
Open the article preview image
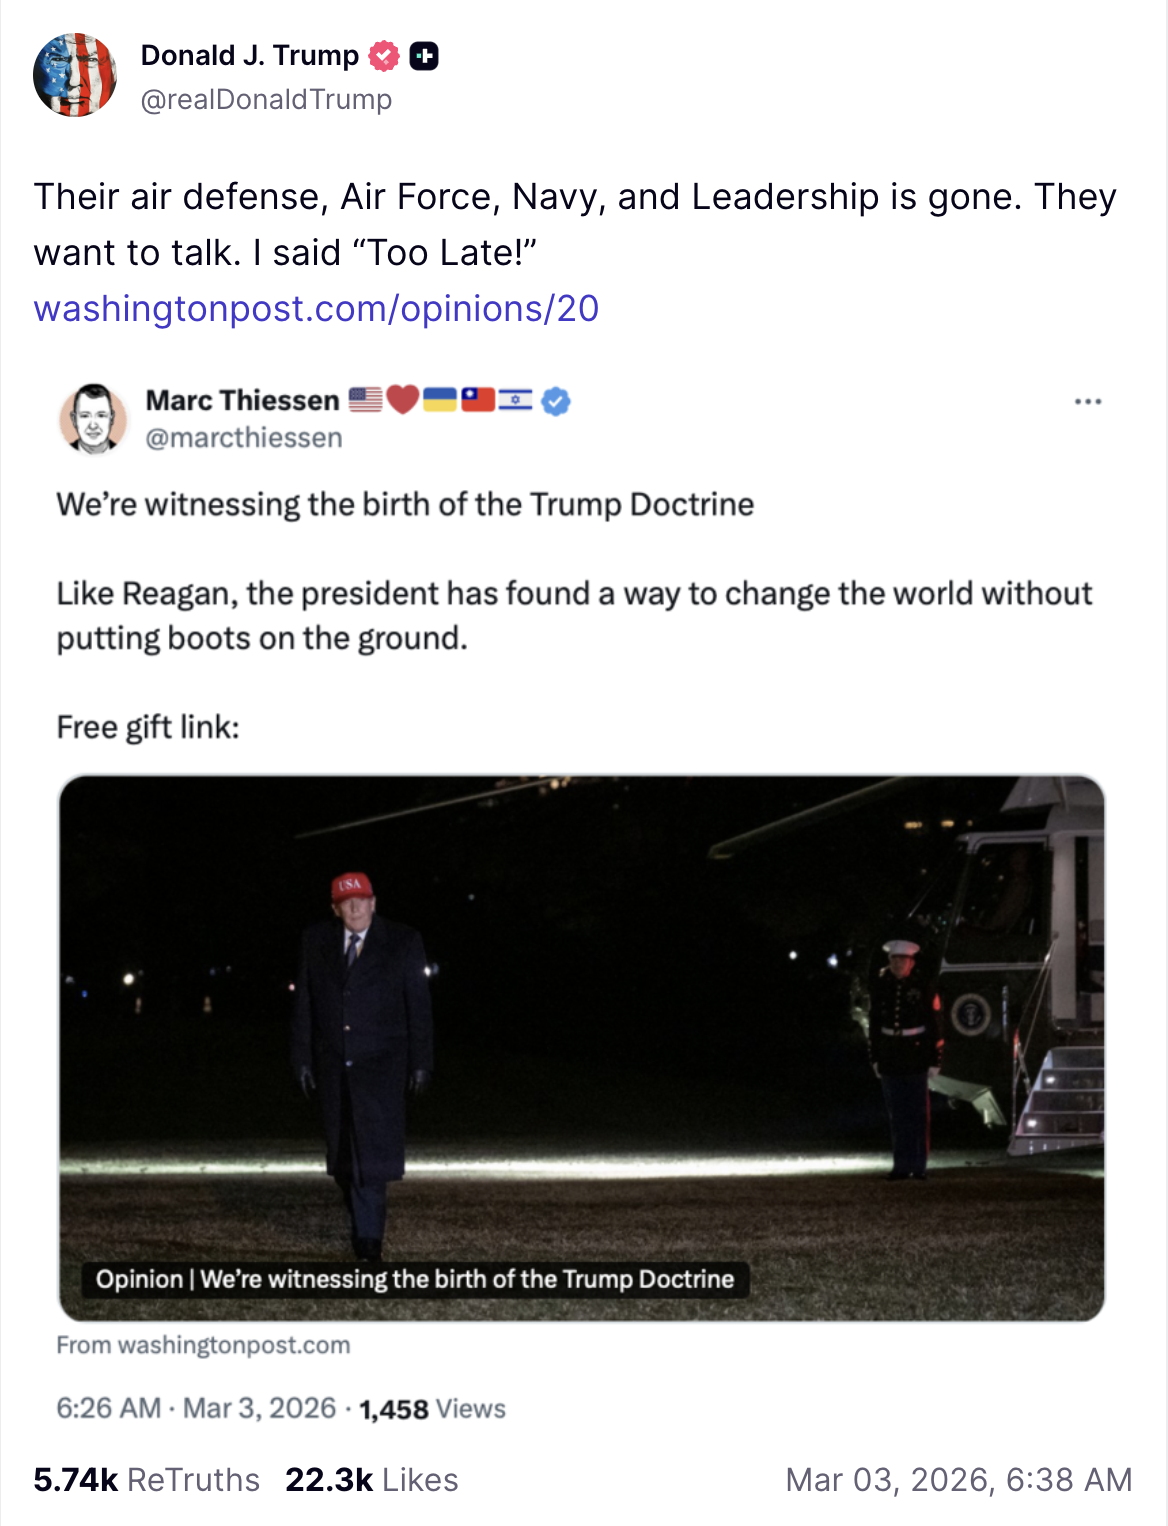(x=582, y=1047)
